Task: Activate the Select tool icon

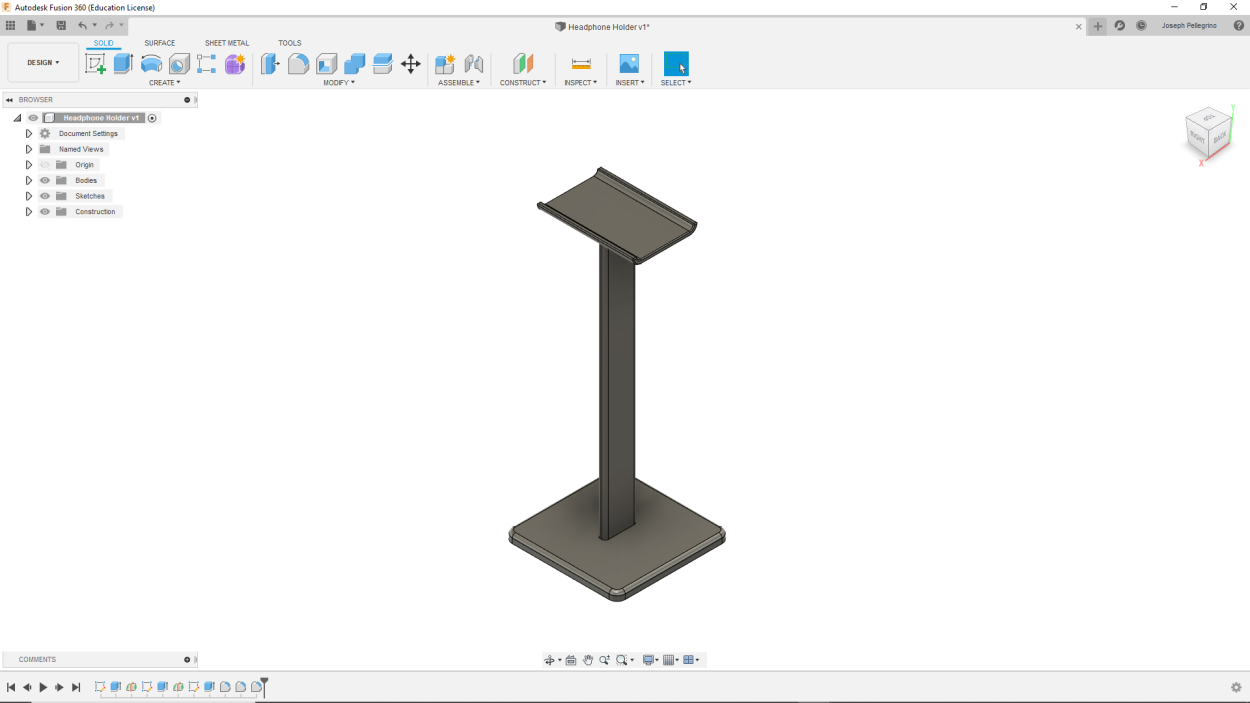Action: click(x=676, y=64)
